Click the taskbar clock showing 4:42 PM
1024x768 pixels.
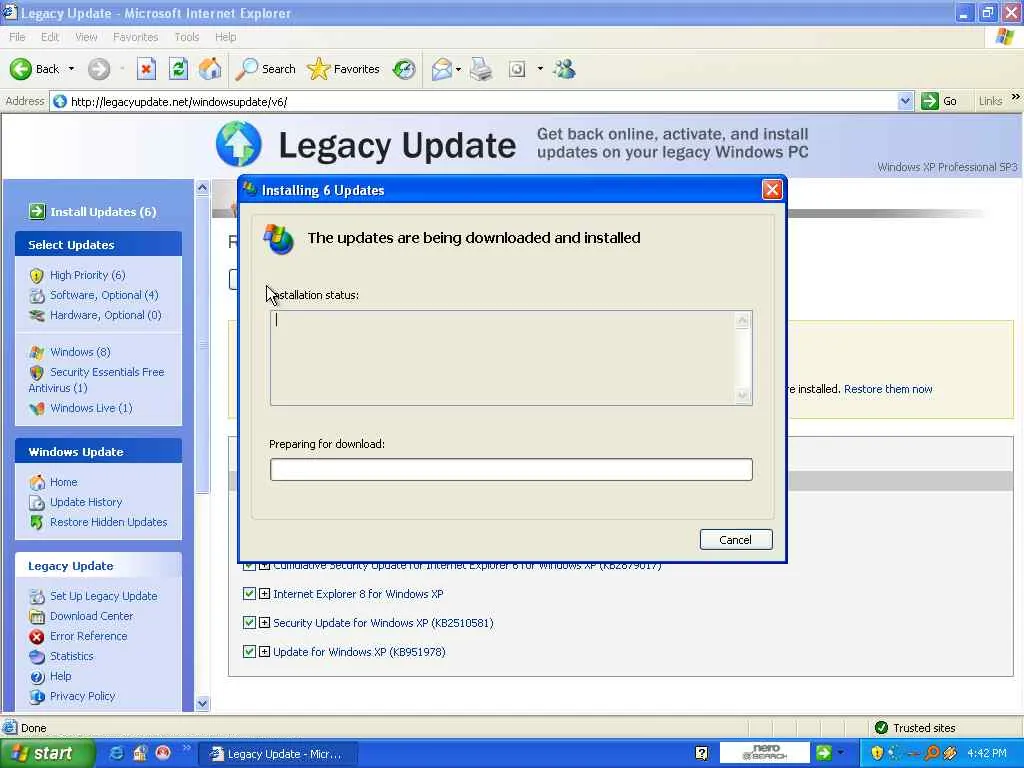pos(987,753)
